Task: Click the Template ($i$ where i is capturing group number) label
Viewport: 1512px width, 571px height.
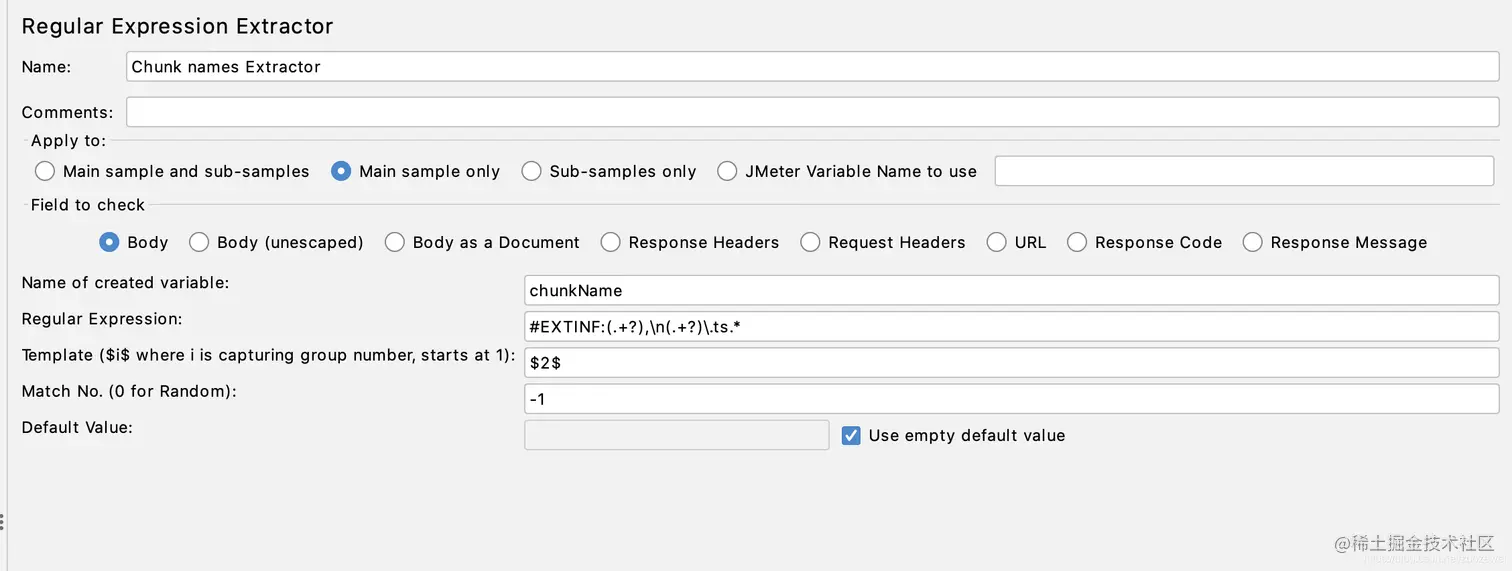Action: pos(269,355)
